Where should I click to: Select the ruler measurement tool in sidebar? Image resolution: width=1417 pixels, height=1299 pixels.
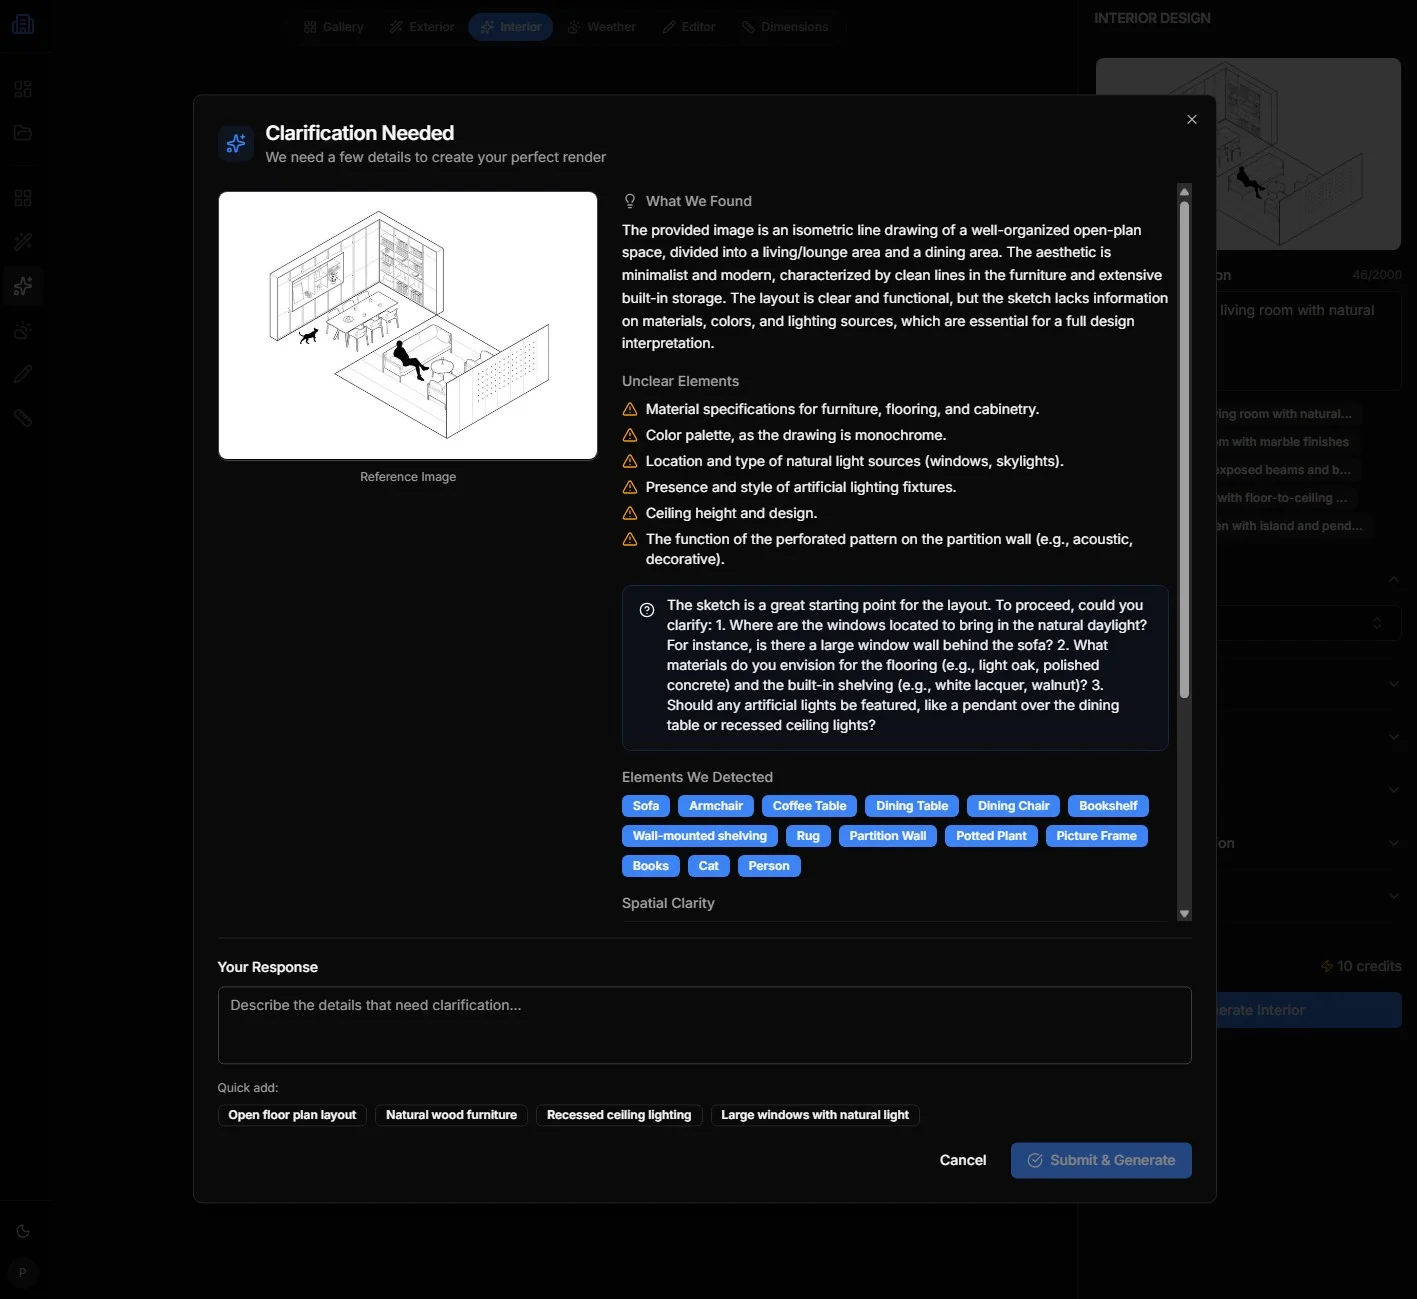tap(24, 418)
